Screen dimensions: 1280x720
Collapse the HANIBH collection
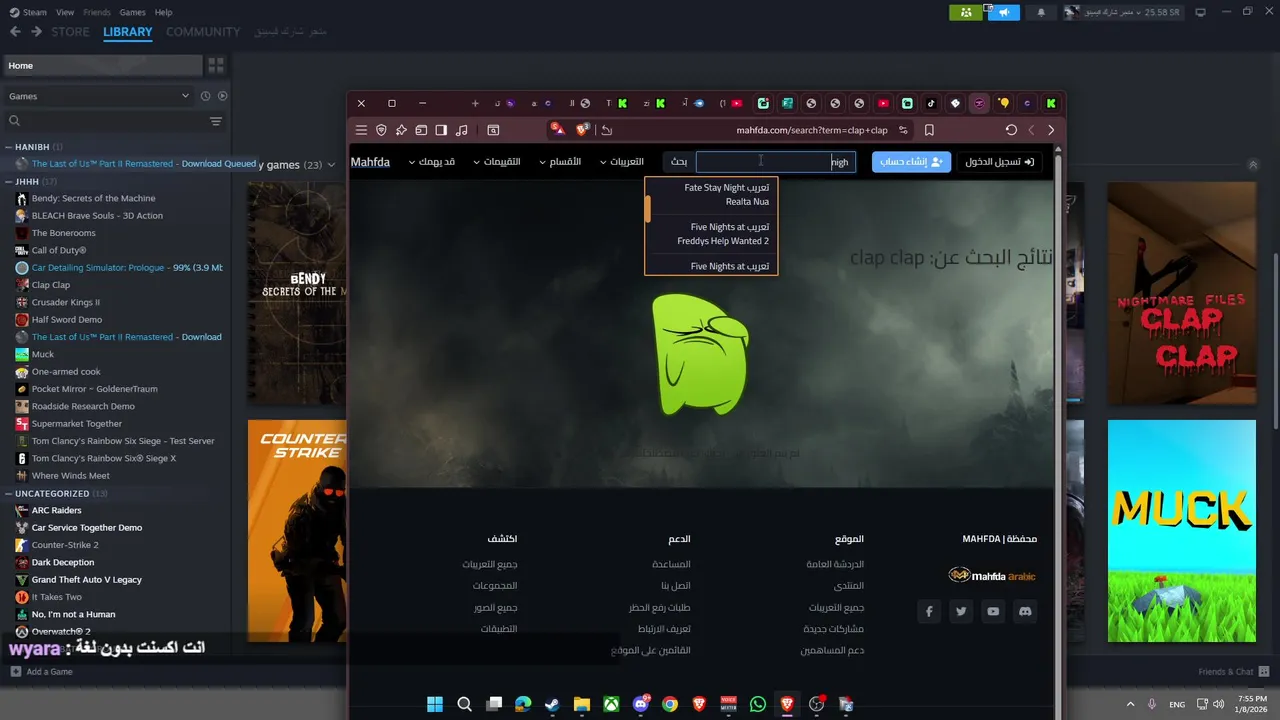[9, 147]
